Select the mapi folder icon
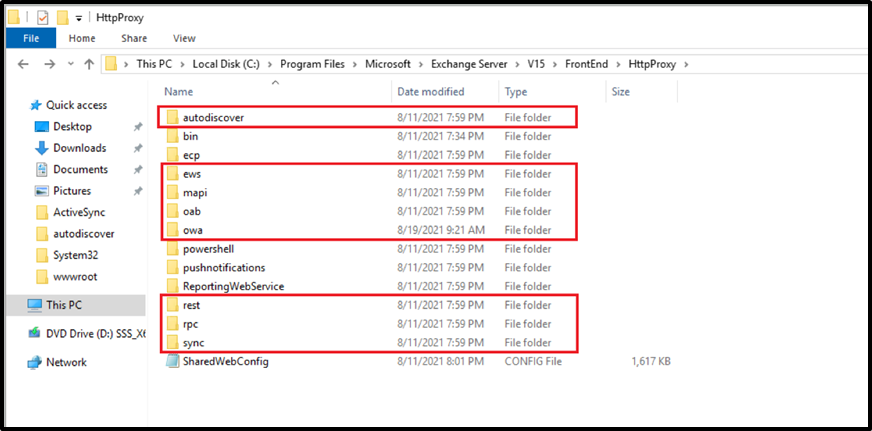 (172, 193)
